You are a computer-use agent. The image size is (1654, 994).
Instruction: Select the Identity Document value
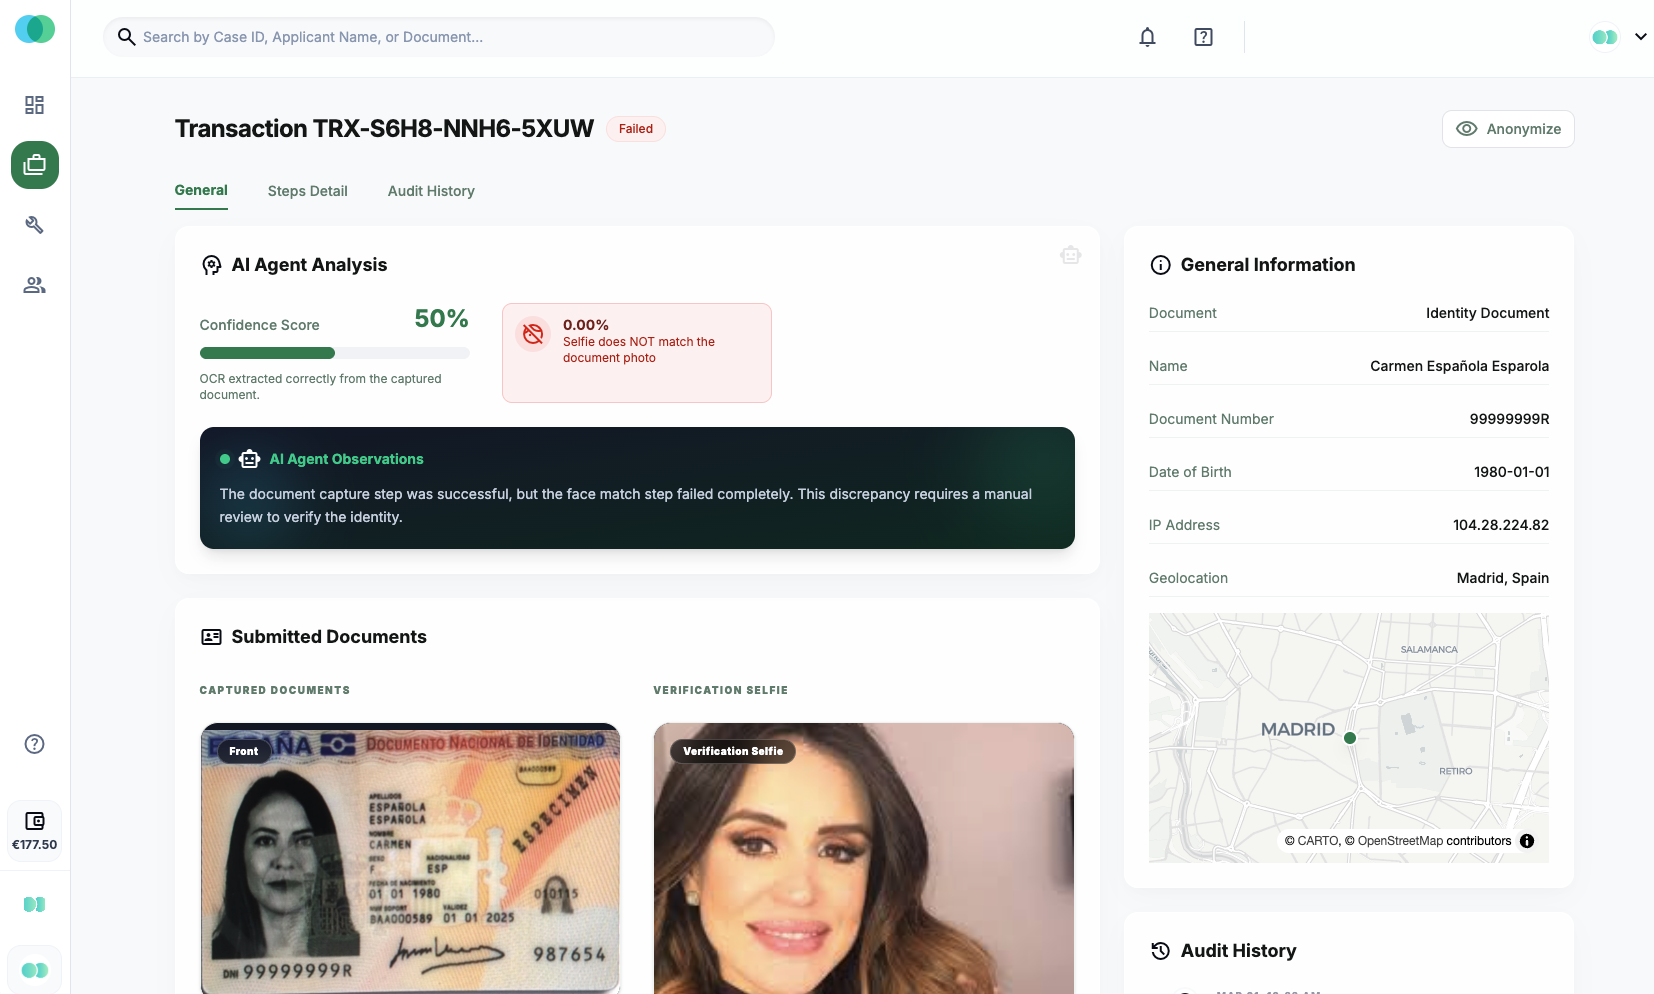coord(1487,313)
